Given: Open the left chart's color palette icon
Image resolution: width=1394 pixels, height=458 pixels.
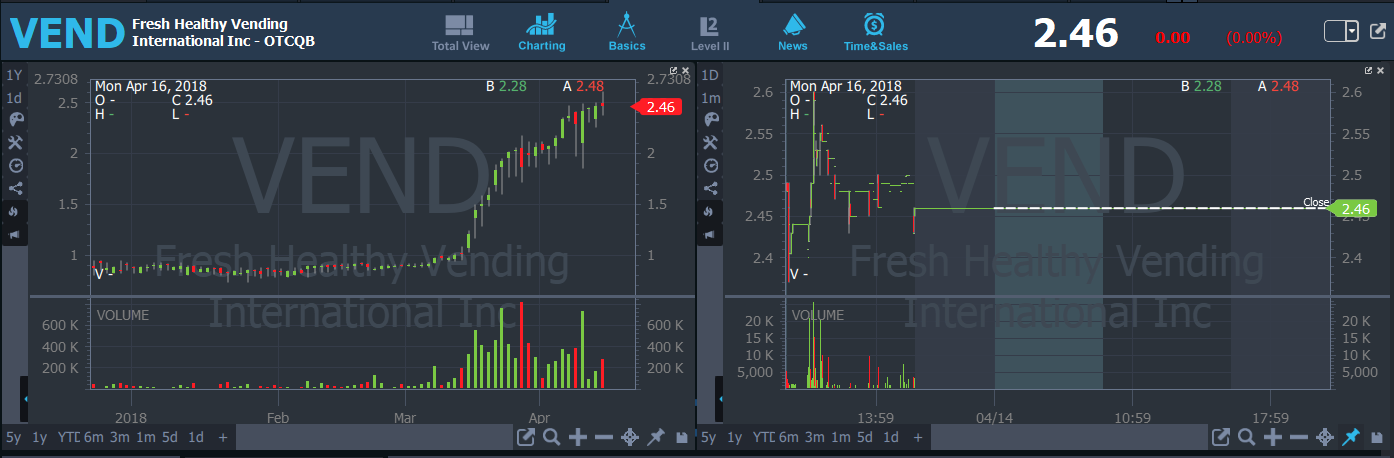Looking at the screenshot, I should pyautogui.click(x=14, y=121).
